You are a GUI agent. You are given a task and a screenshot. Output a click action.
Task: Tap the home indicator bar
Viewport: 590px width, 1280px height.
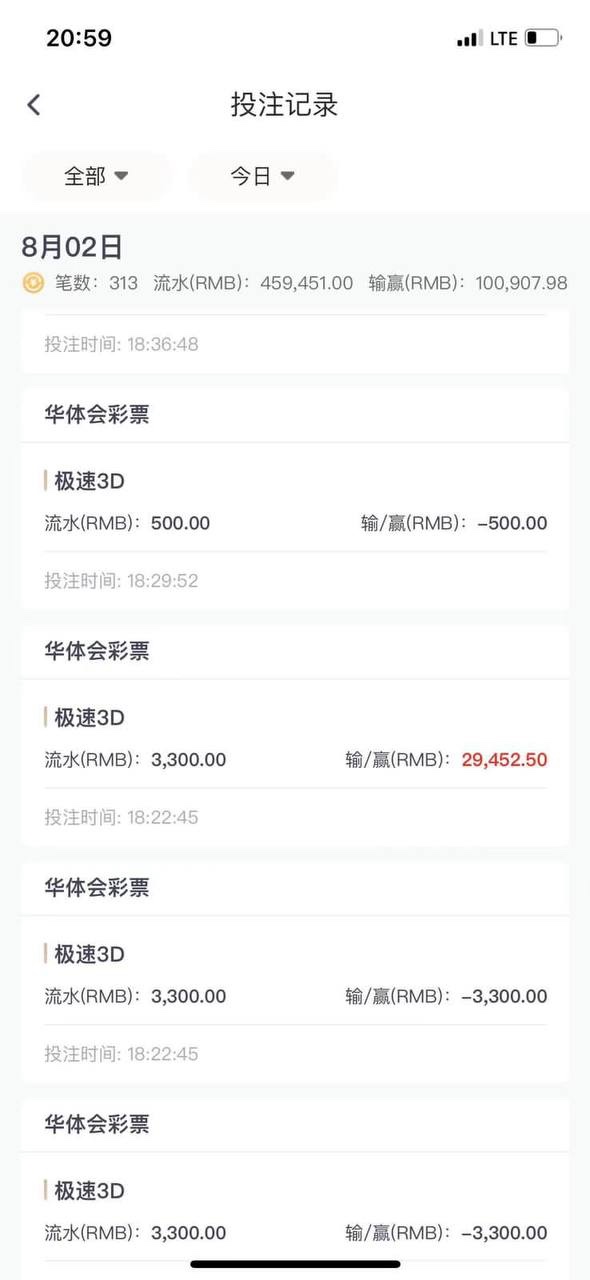(x=295, y=1264)
